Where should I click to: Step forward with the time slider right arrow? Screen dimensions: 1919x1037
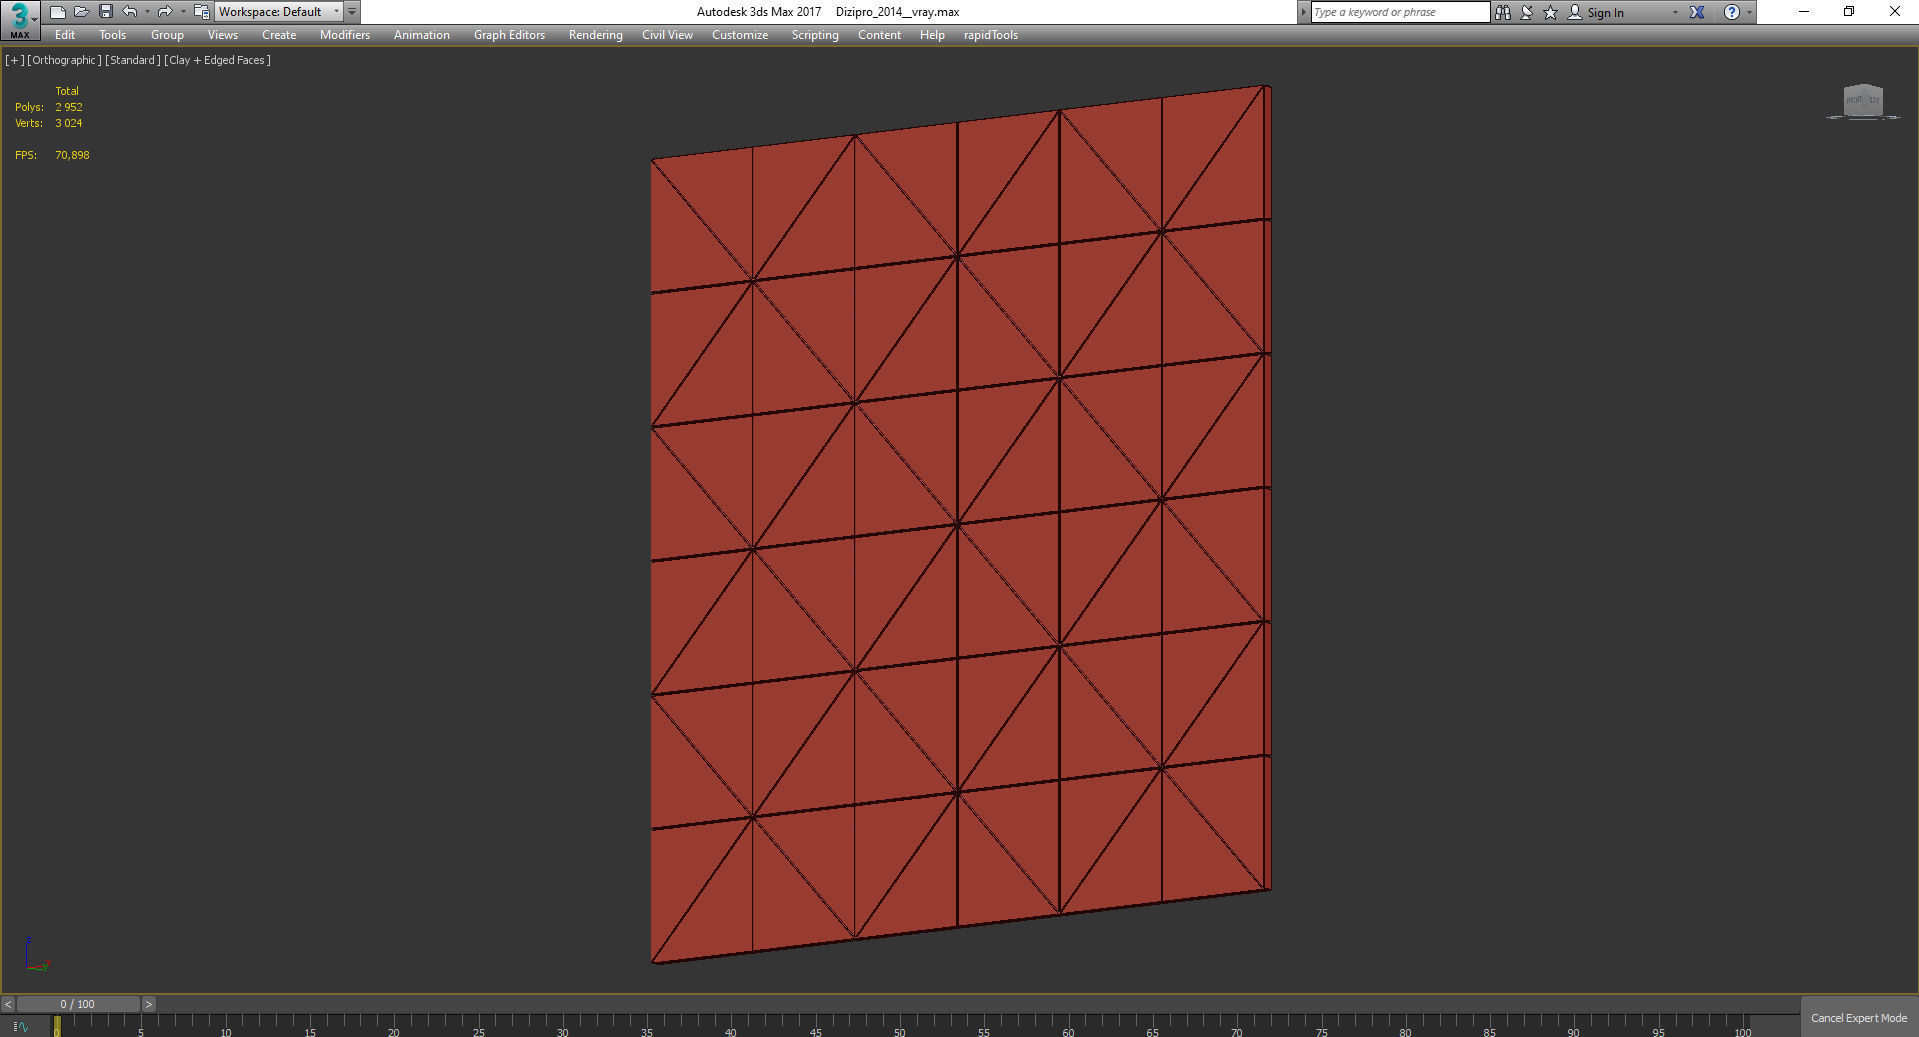tap(149, 1004)
